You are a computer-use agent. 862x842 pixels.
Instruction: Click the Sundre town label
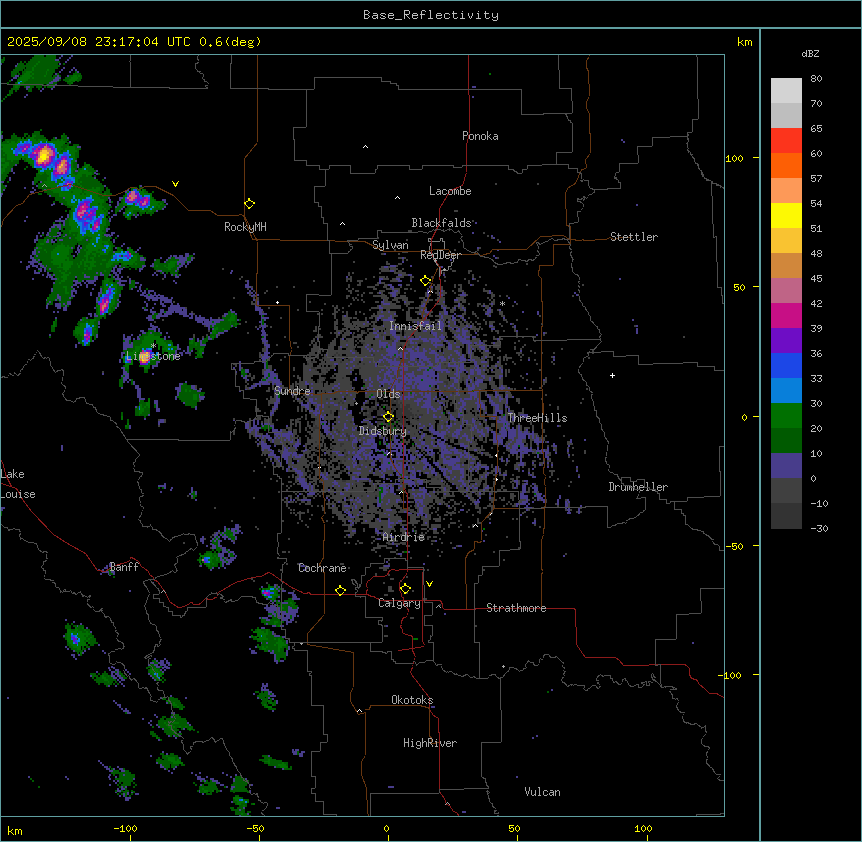tap(292, 391)
